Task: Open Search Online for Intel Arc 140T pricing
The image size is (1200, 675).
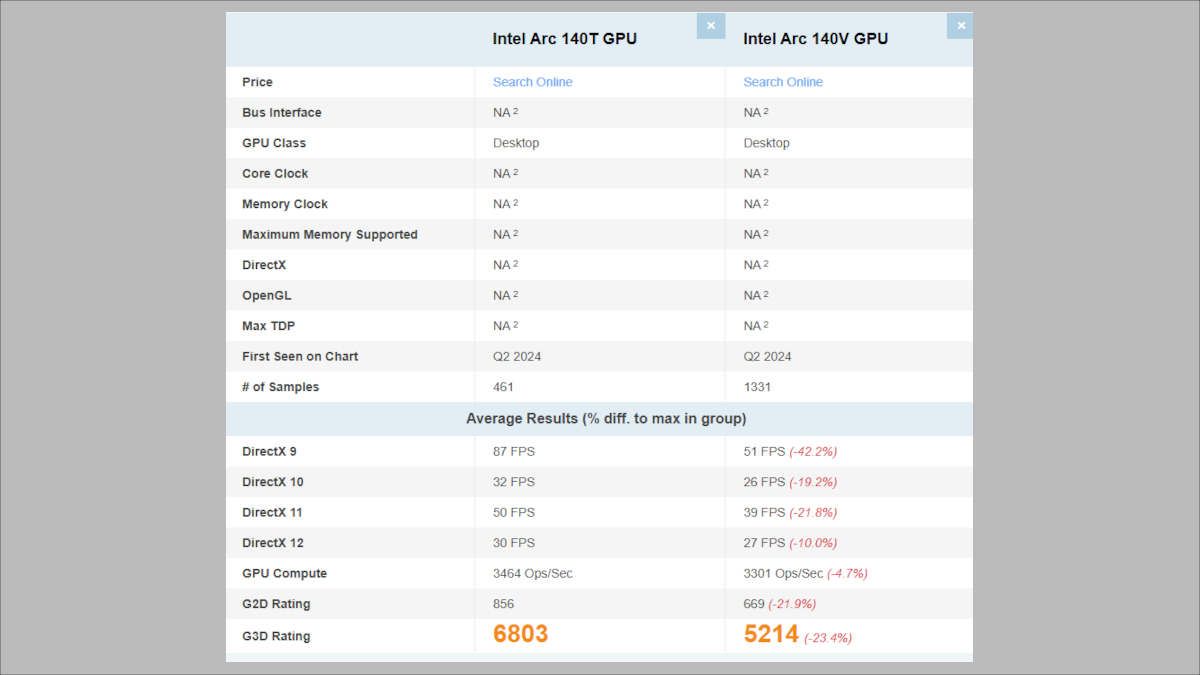Action: pos(532,82)
